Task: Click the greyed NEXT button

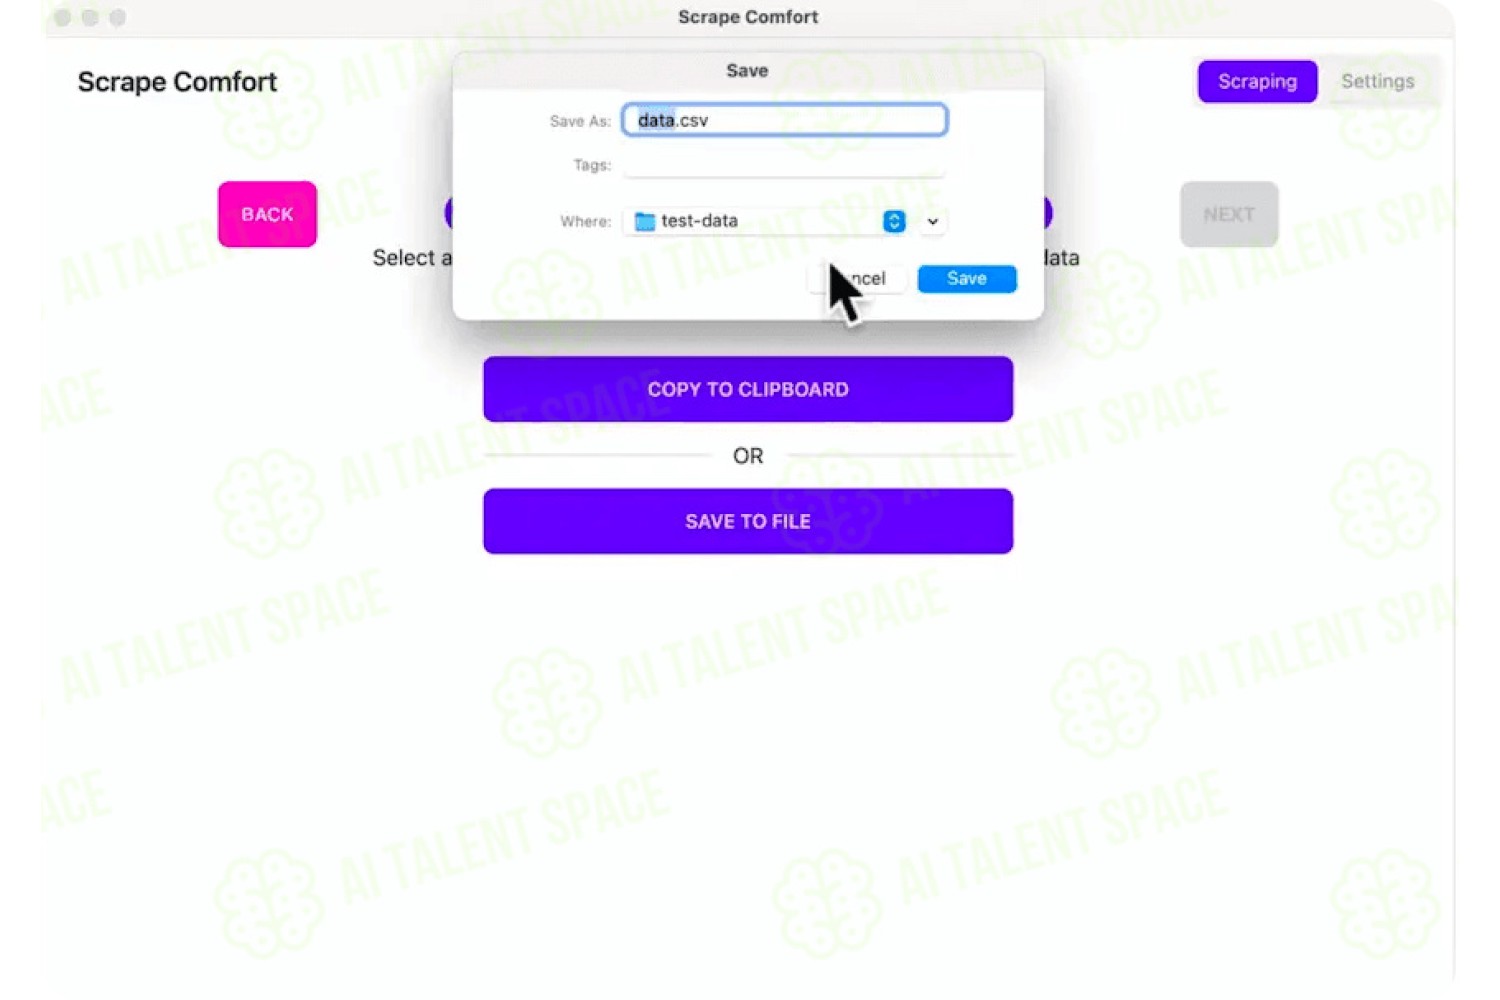Action: tap(1229, 214)
